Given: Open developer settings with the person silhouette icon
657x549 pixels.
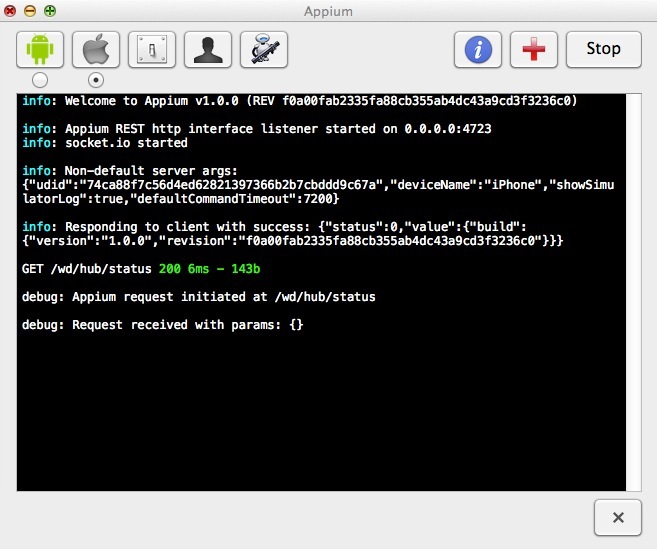Looking at the screenshot, I should point(208,49).
